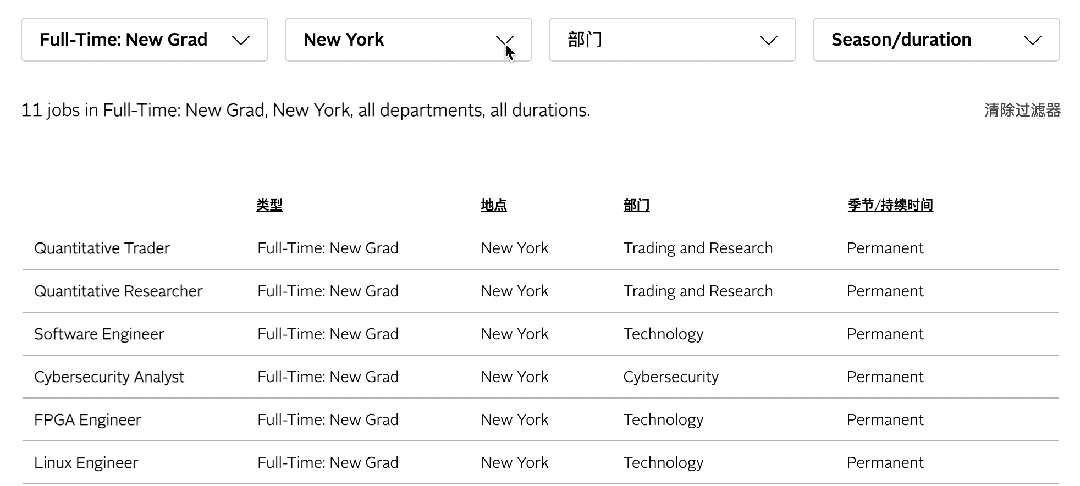
Task: Sort table by 地点 column header
Action: (493, 205)
